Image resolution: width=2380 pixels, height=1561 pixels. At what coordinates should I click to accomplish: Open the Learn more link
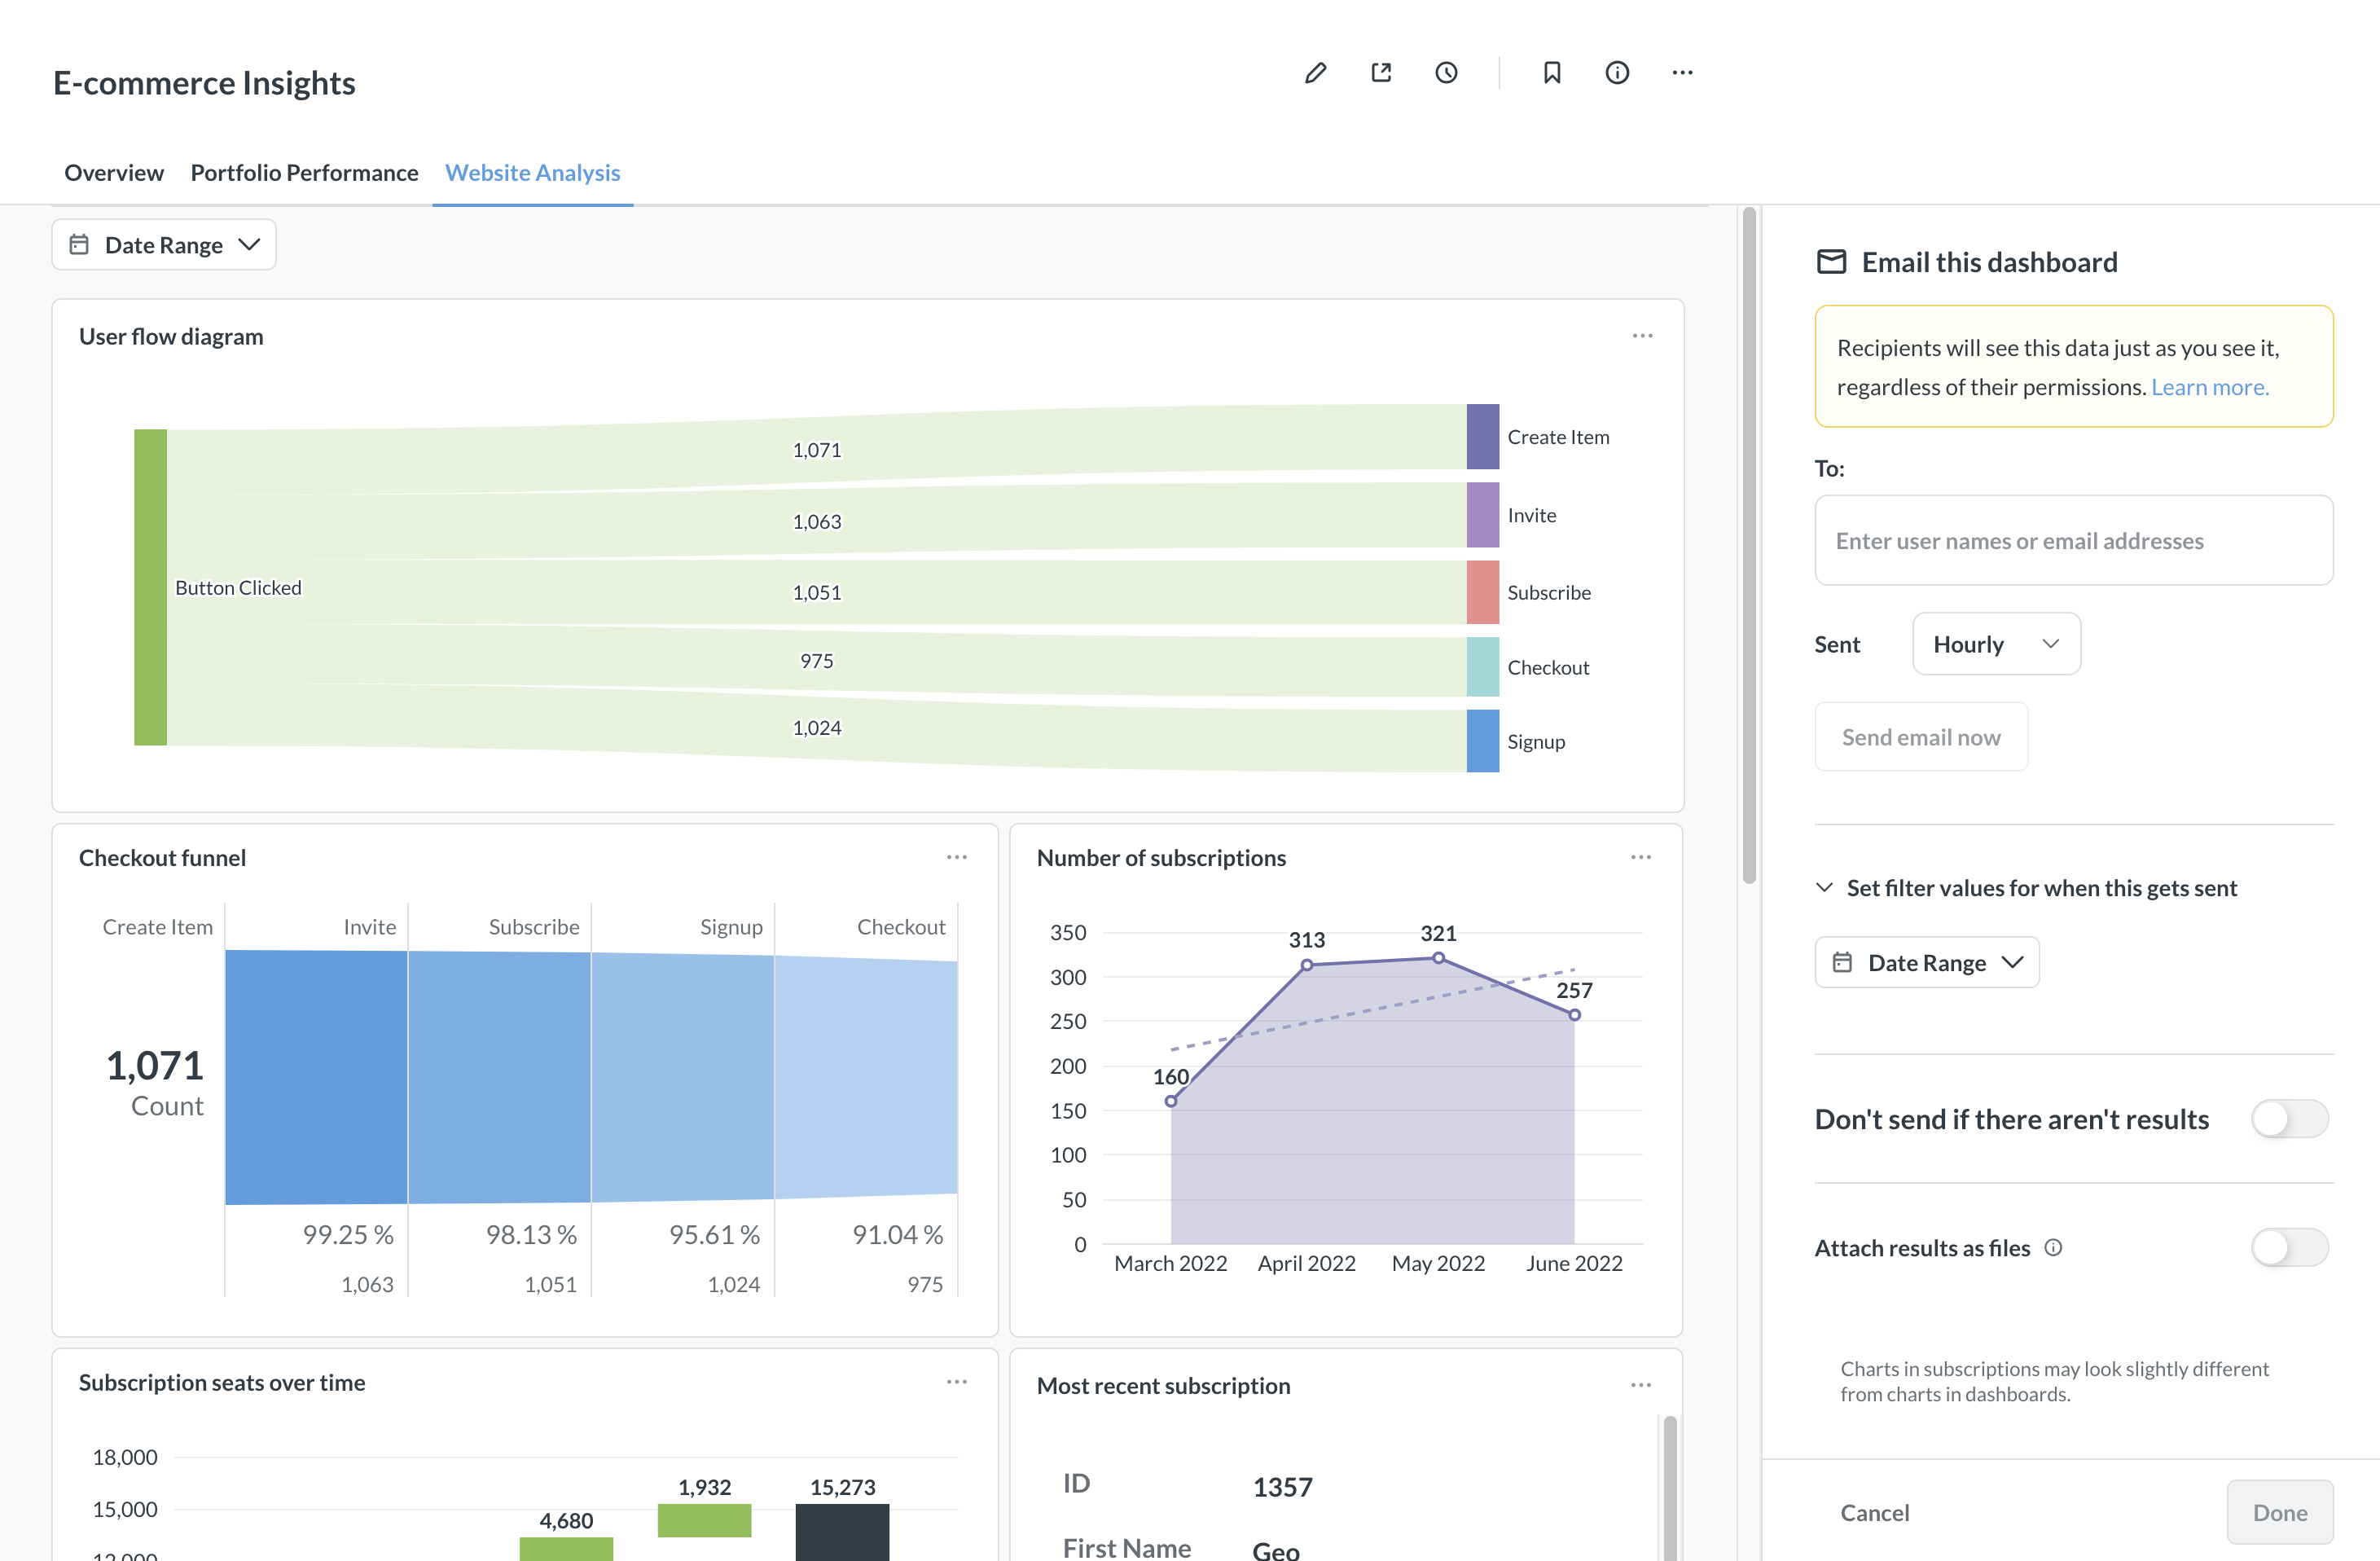(2210, 387)
